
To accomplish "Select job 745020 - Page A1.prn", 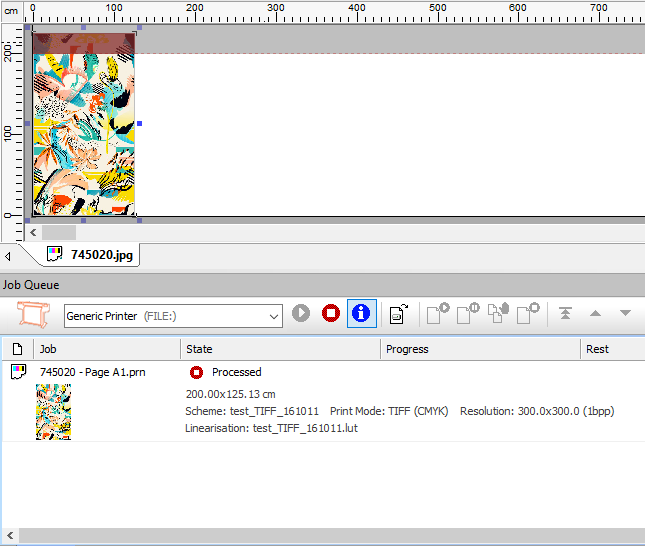I will 93,372.
